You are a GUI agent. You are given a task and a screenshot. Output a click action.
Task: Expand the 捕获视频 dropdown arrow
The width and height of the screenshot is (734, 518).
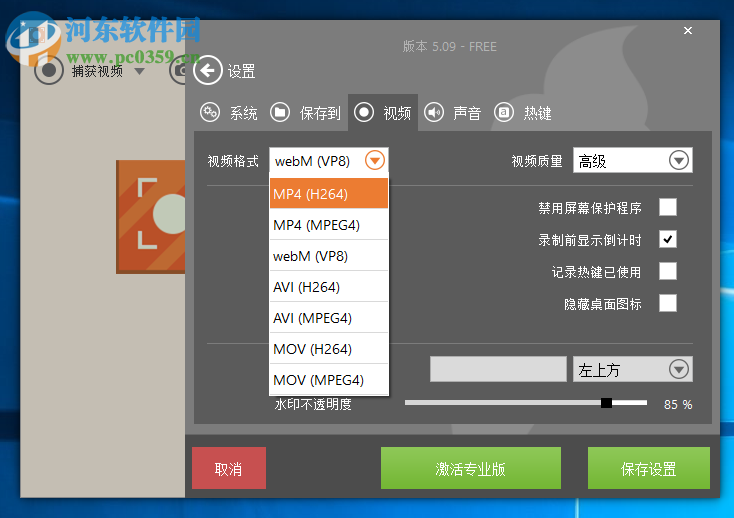pos(139,71)
